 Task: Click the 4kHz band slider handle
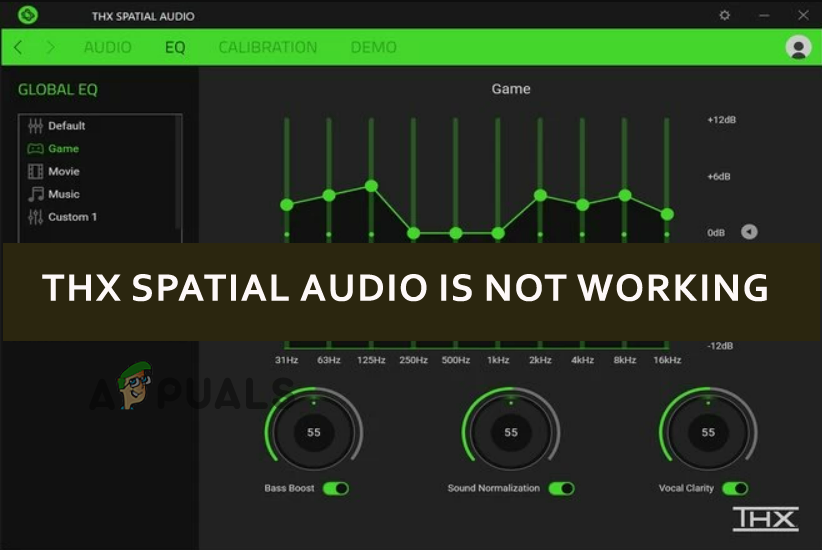[x=582, y=204]
